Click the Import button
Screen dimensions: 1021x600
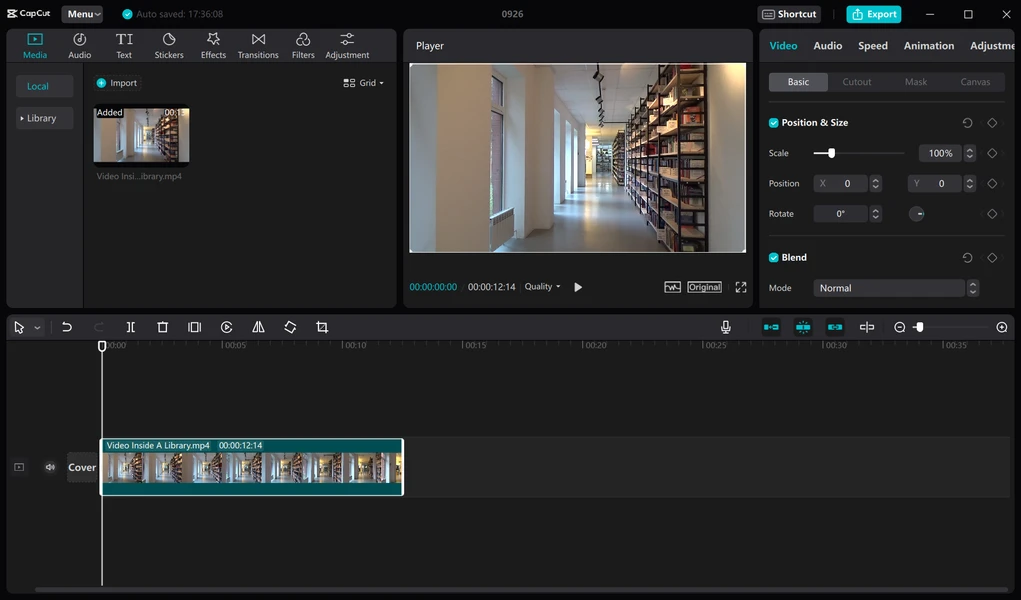pyautogui.click(x=117, y=83)
